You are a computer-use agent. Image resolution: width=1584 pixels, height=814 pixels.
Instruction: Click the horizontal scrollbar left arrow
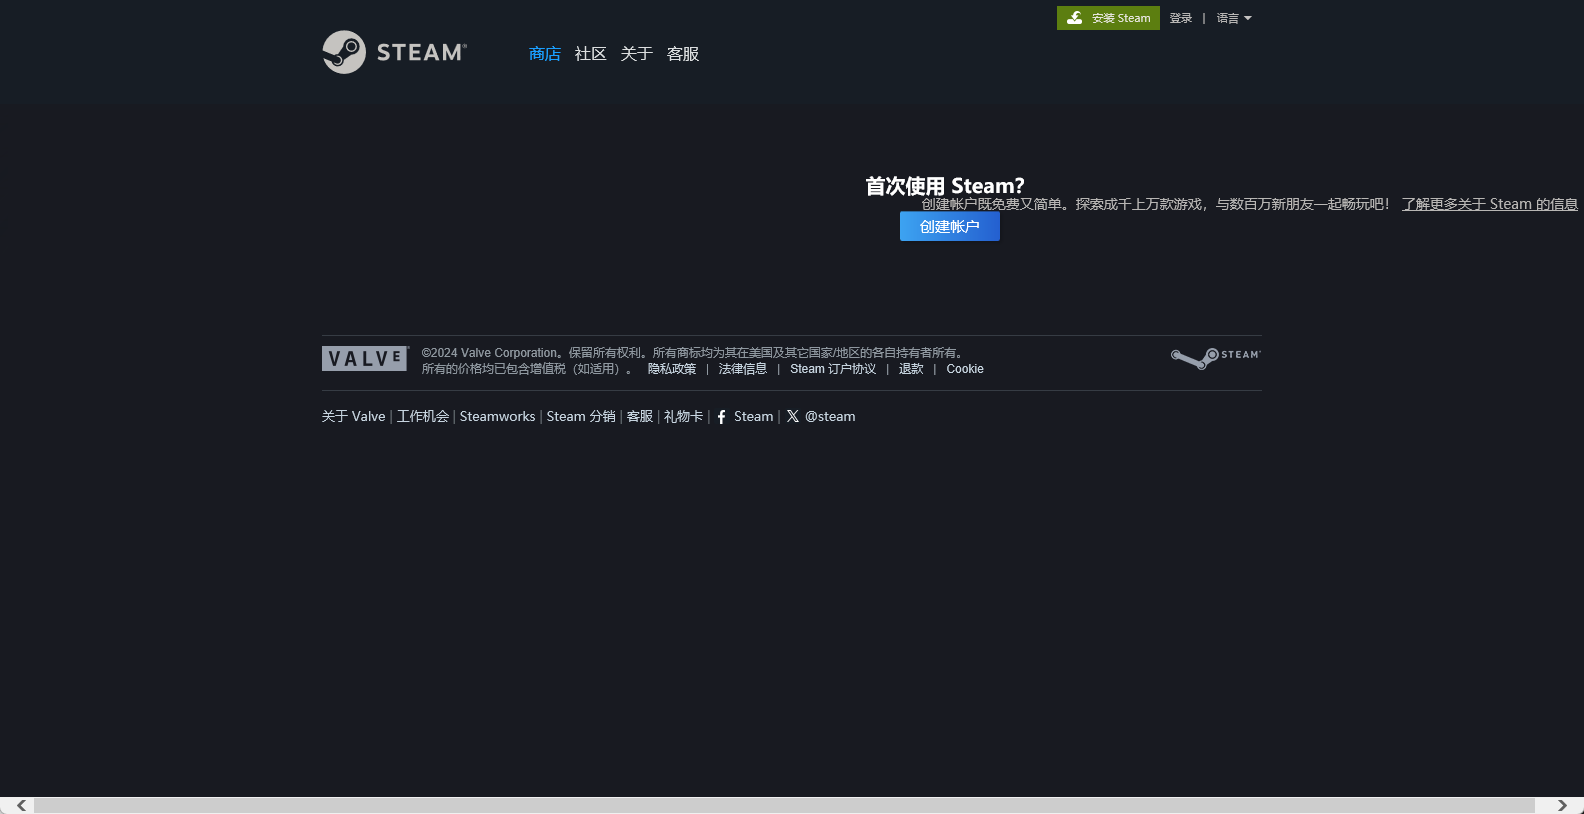tap(21, 805)
